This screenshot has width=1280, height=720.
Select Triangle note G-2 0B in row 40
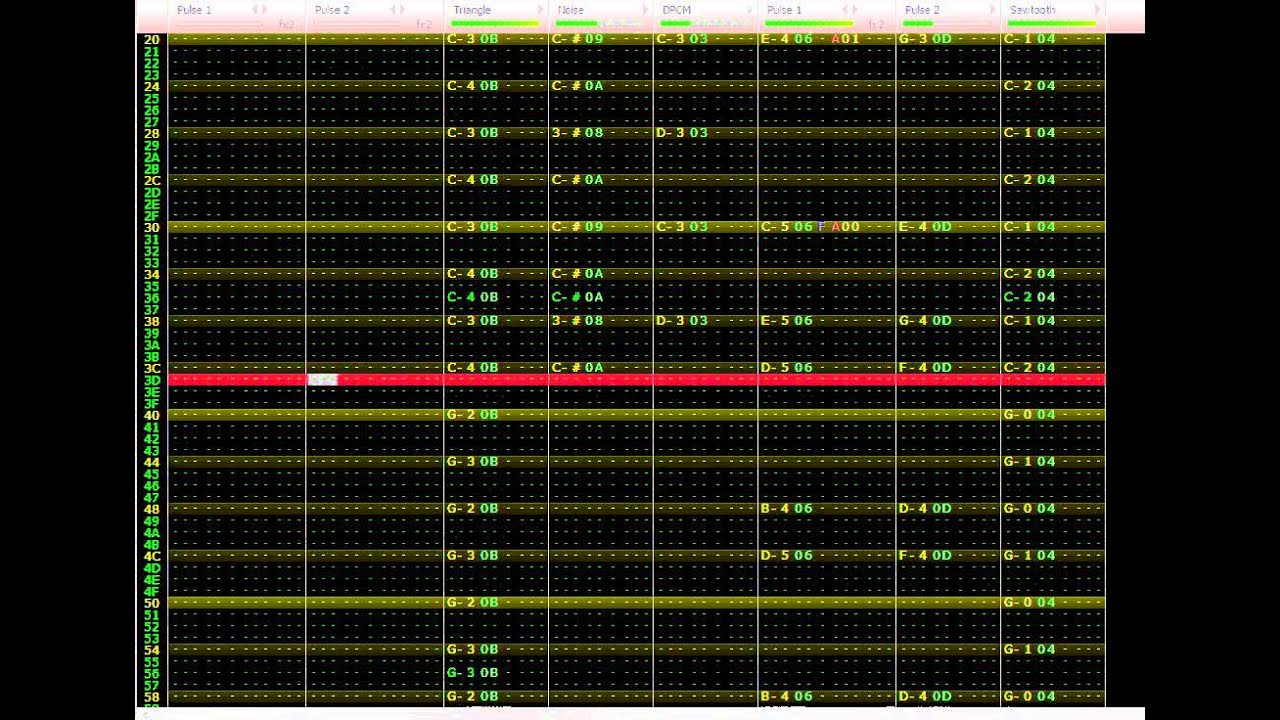pos(472,415)
